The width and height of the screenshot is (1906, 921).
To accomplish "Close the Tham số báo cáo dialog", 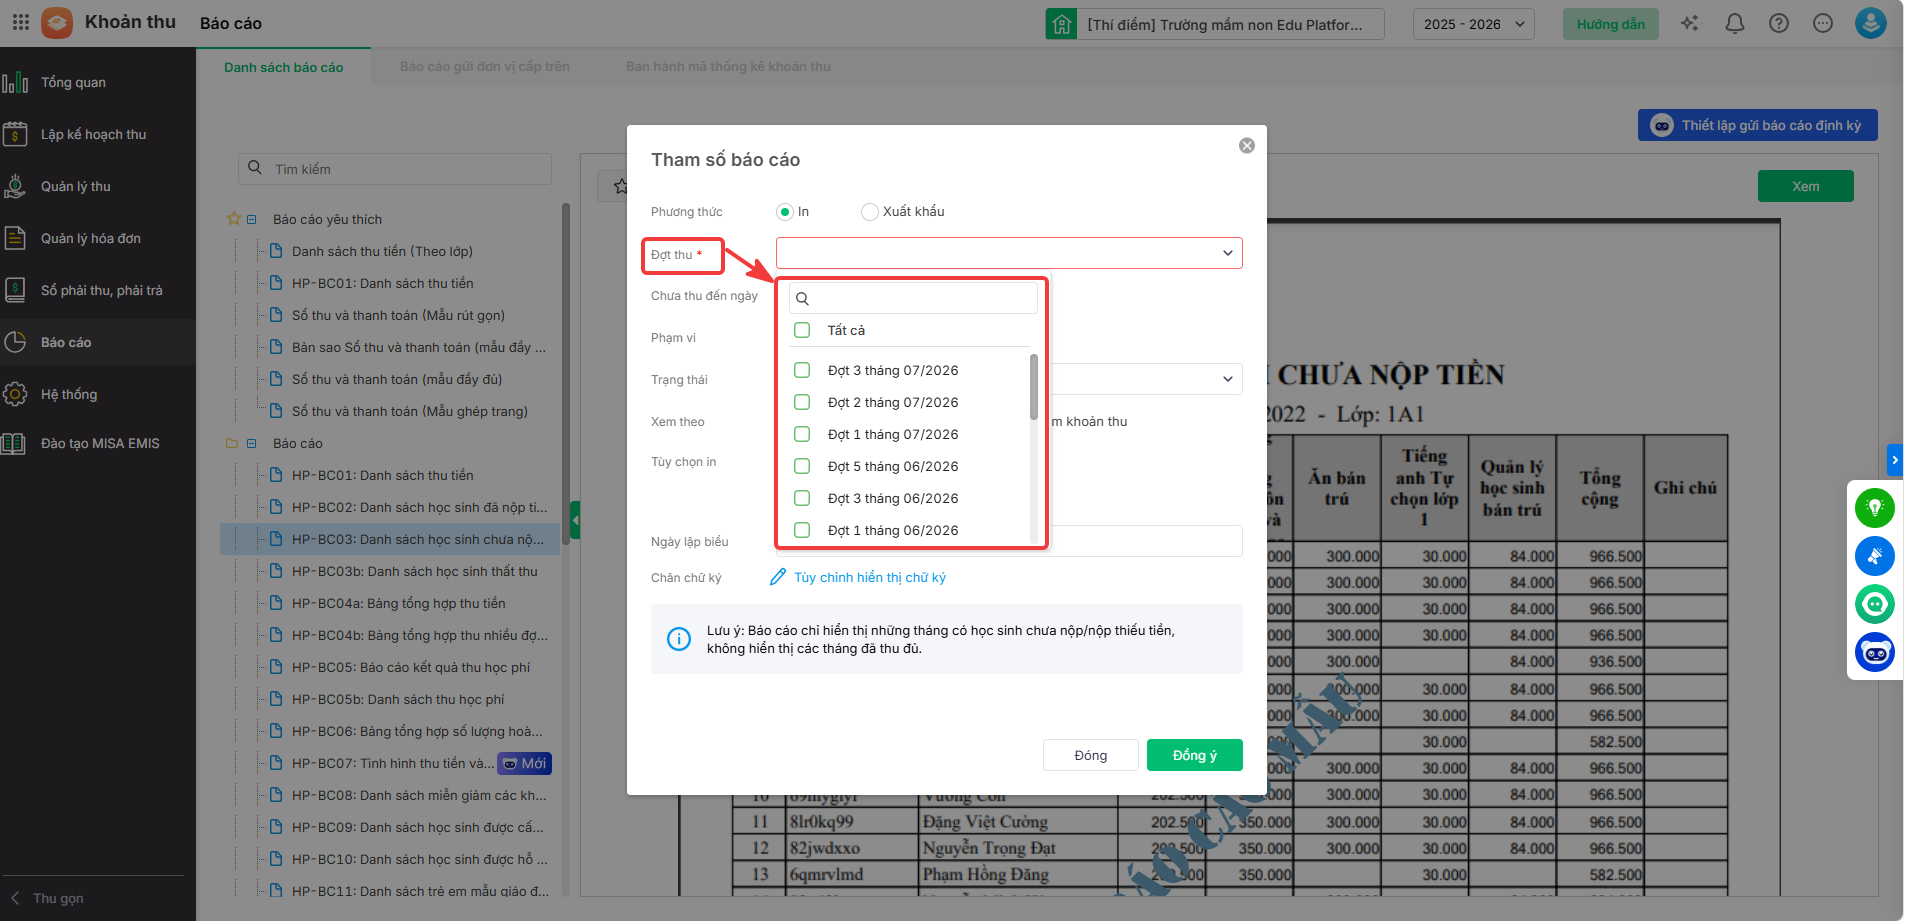I will (x=1247, y=145).
